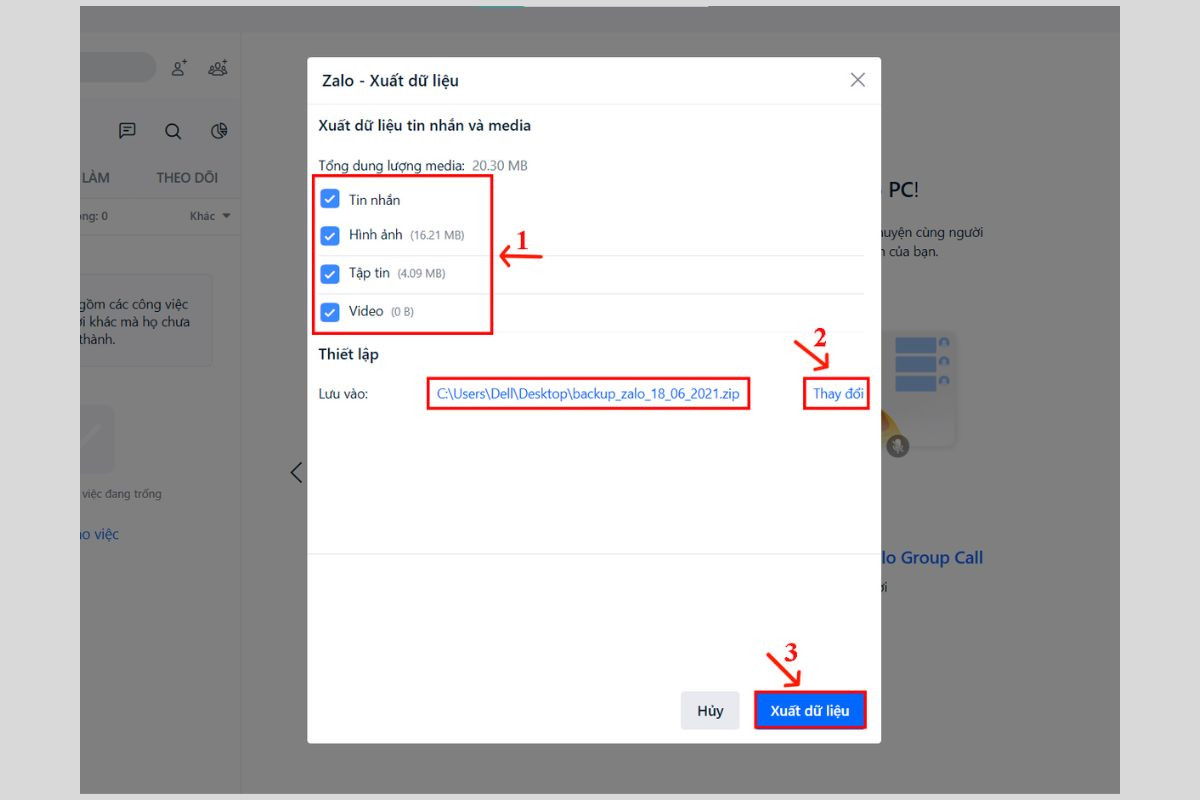
Task: Click the backup_zalo zip save path
Action: click(588, 394)
